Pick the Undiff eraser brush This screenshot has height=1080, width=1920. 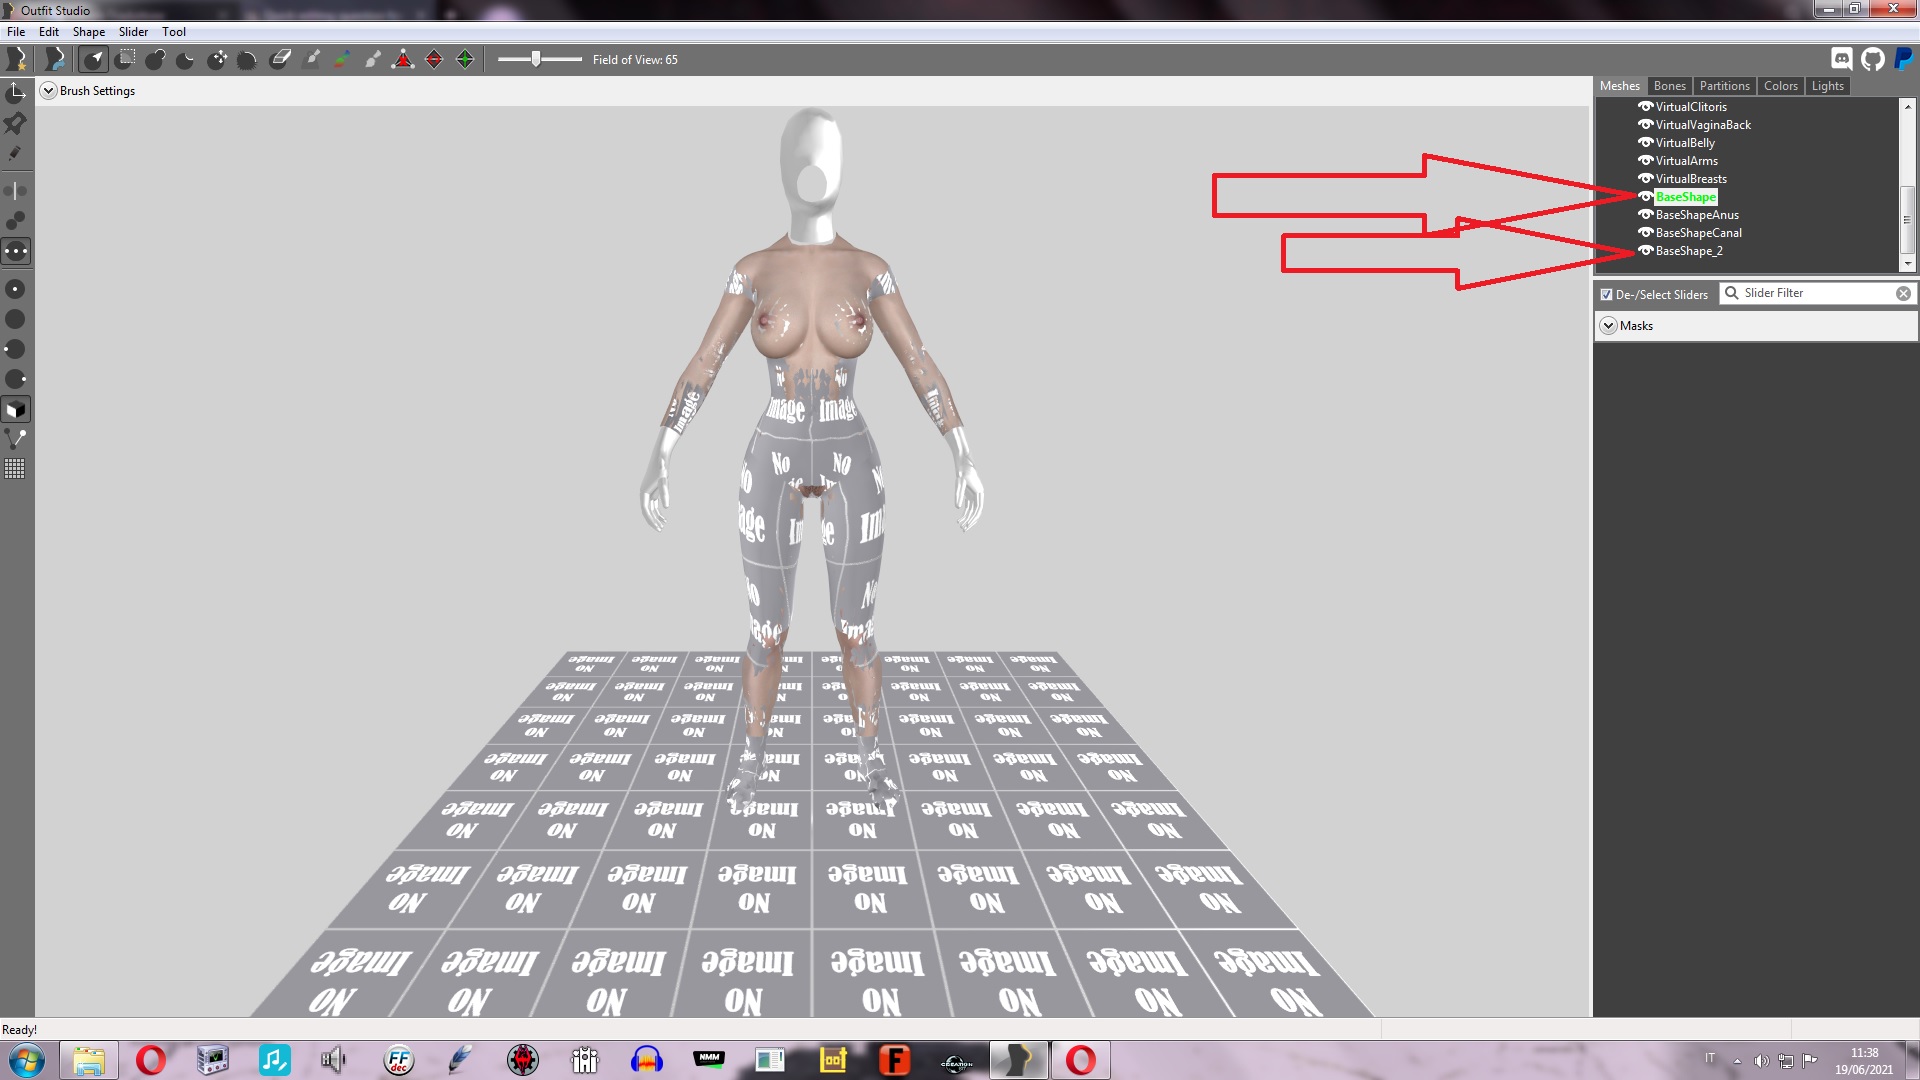tap(280, 60)
